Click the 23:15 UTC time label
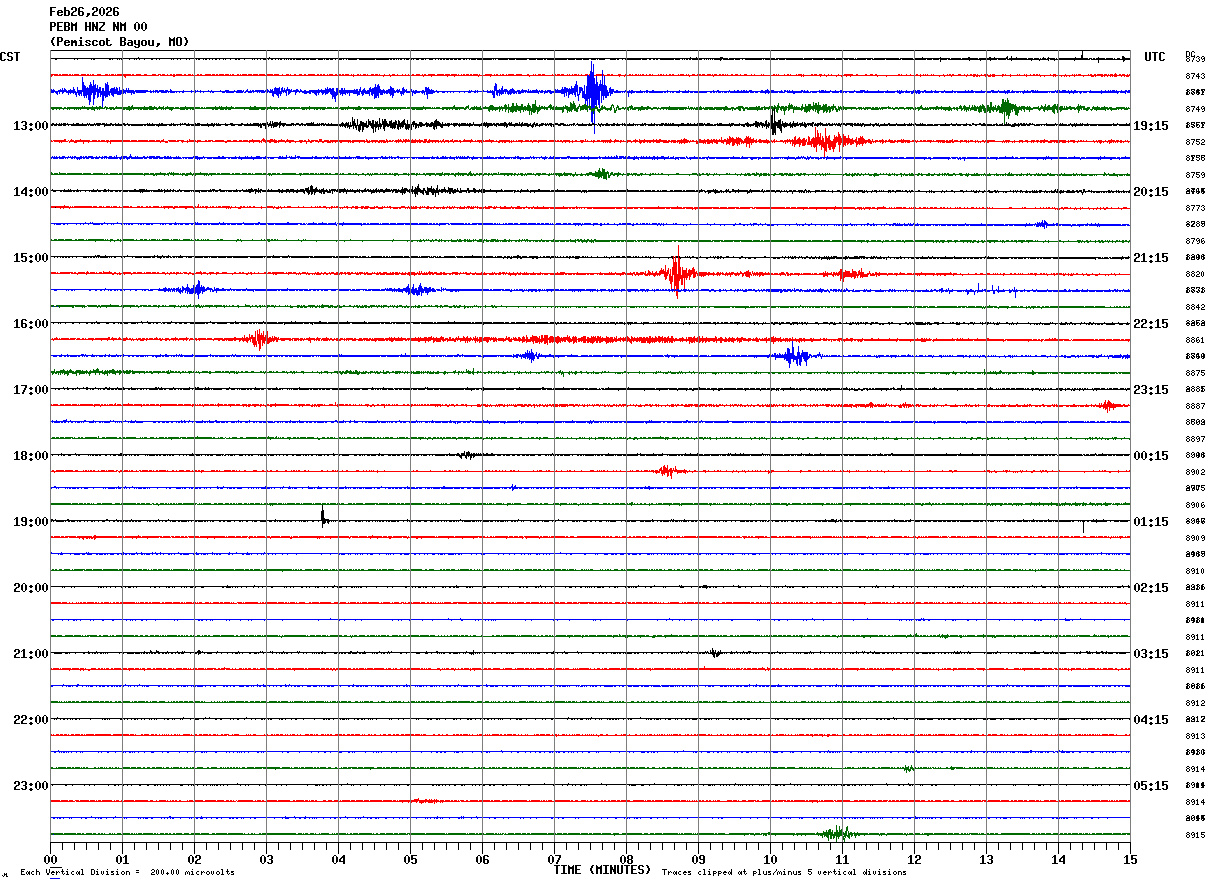The image size is (1210, 886). tap(1151, 390)
